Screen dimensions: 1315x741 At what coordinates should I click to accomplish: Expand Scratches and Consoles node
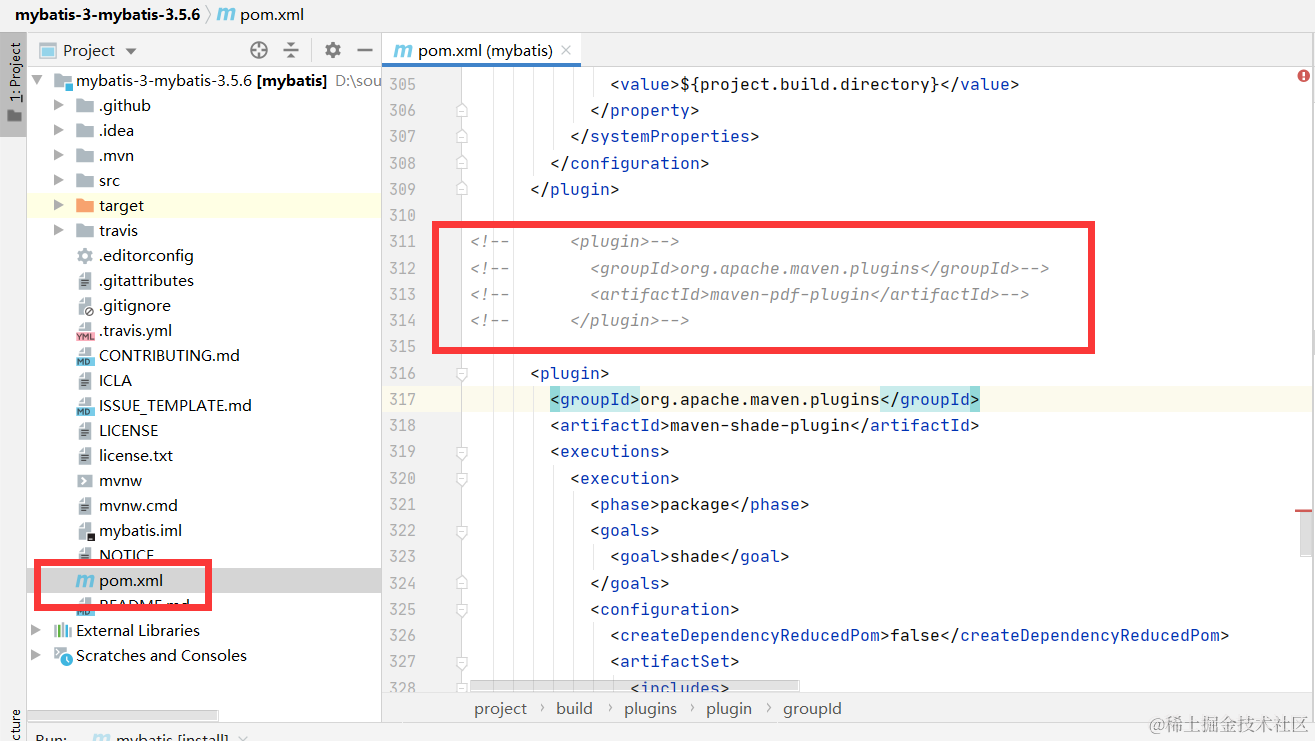click(x=37, y=655)
